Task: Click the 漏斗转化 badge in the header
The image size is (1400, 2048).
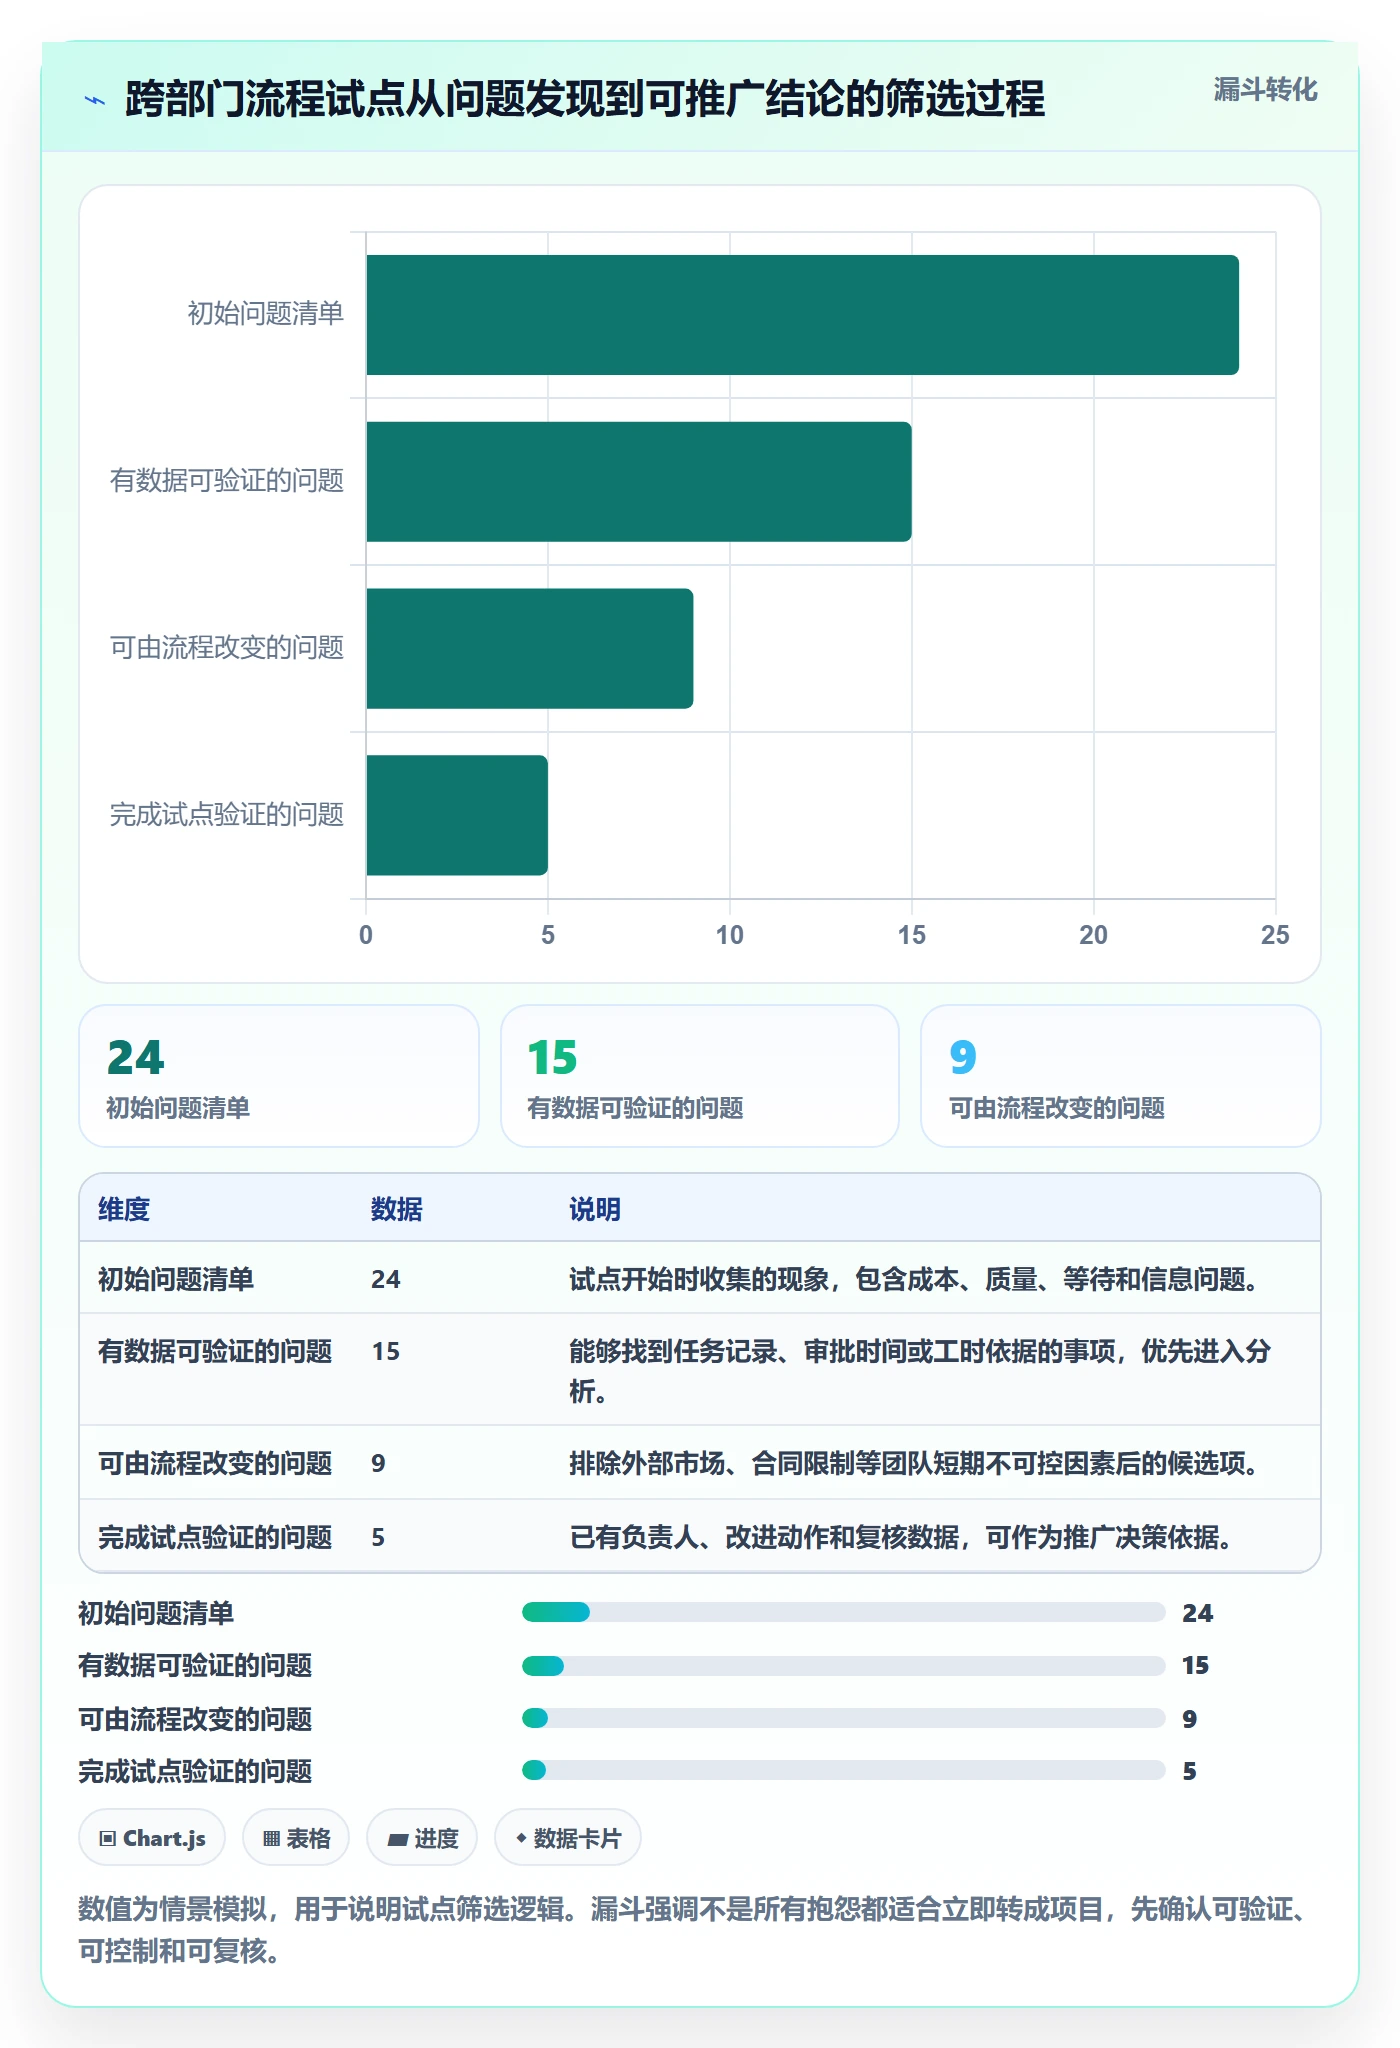Action: click(1265, 90)
